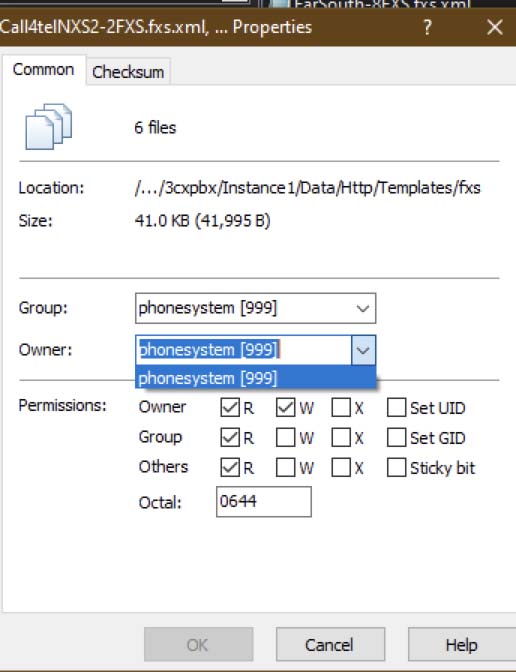Select phonesystem [999] from Owner list
This screenshot has width=516, height=672.
click(x=255, y=378)
